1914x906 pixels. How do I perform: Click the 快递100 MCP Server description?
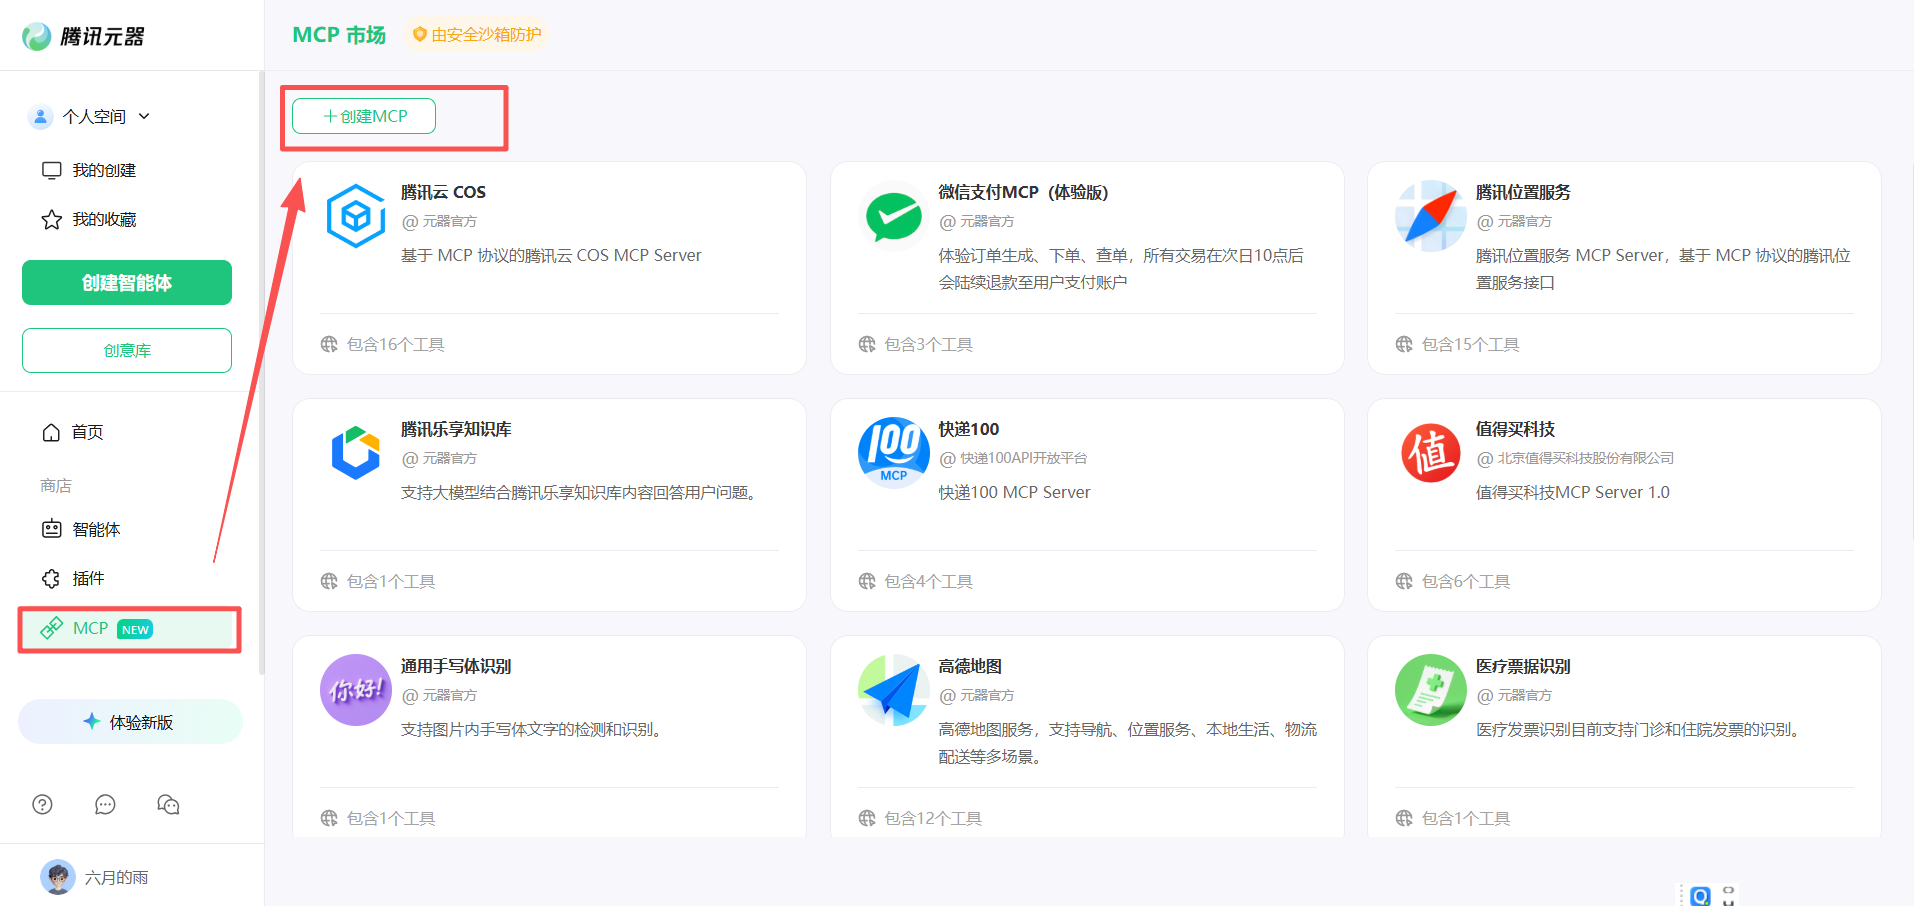coord(1014,492)
